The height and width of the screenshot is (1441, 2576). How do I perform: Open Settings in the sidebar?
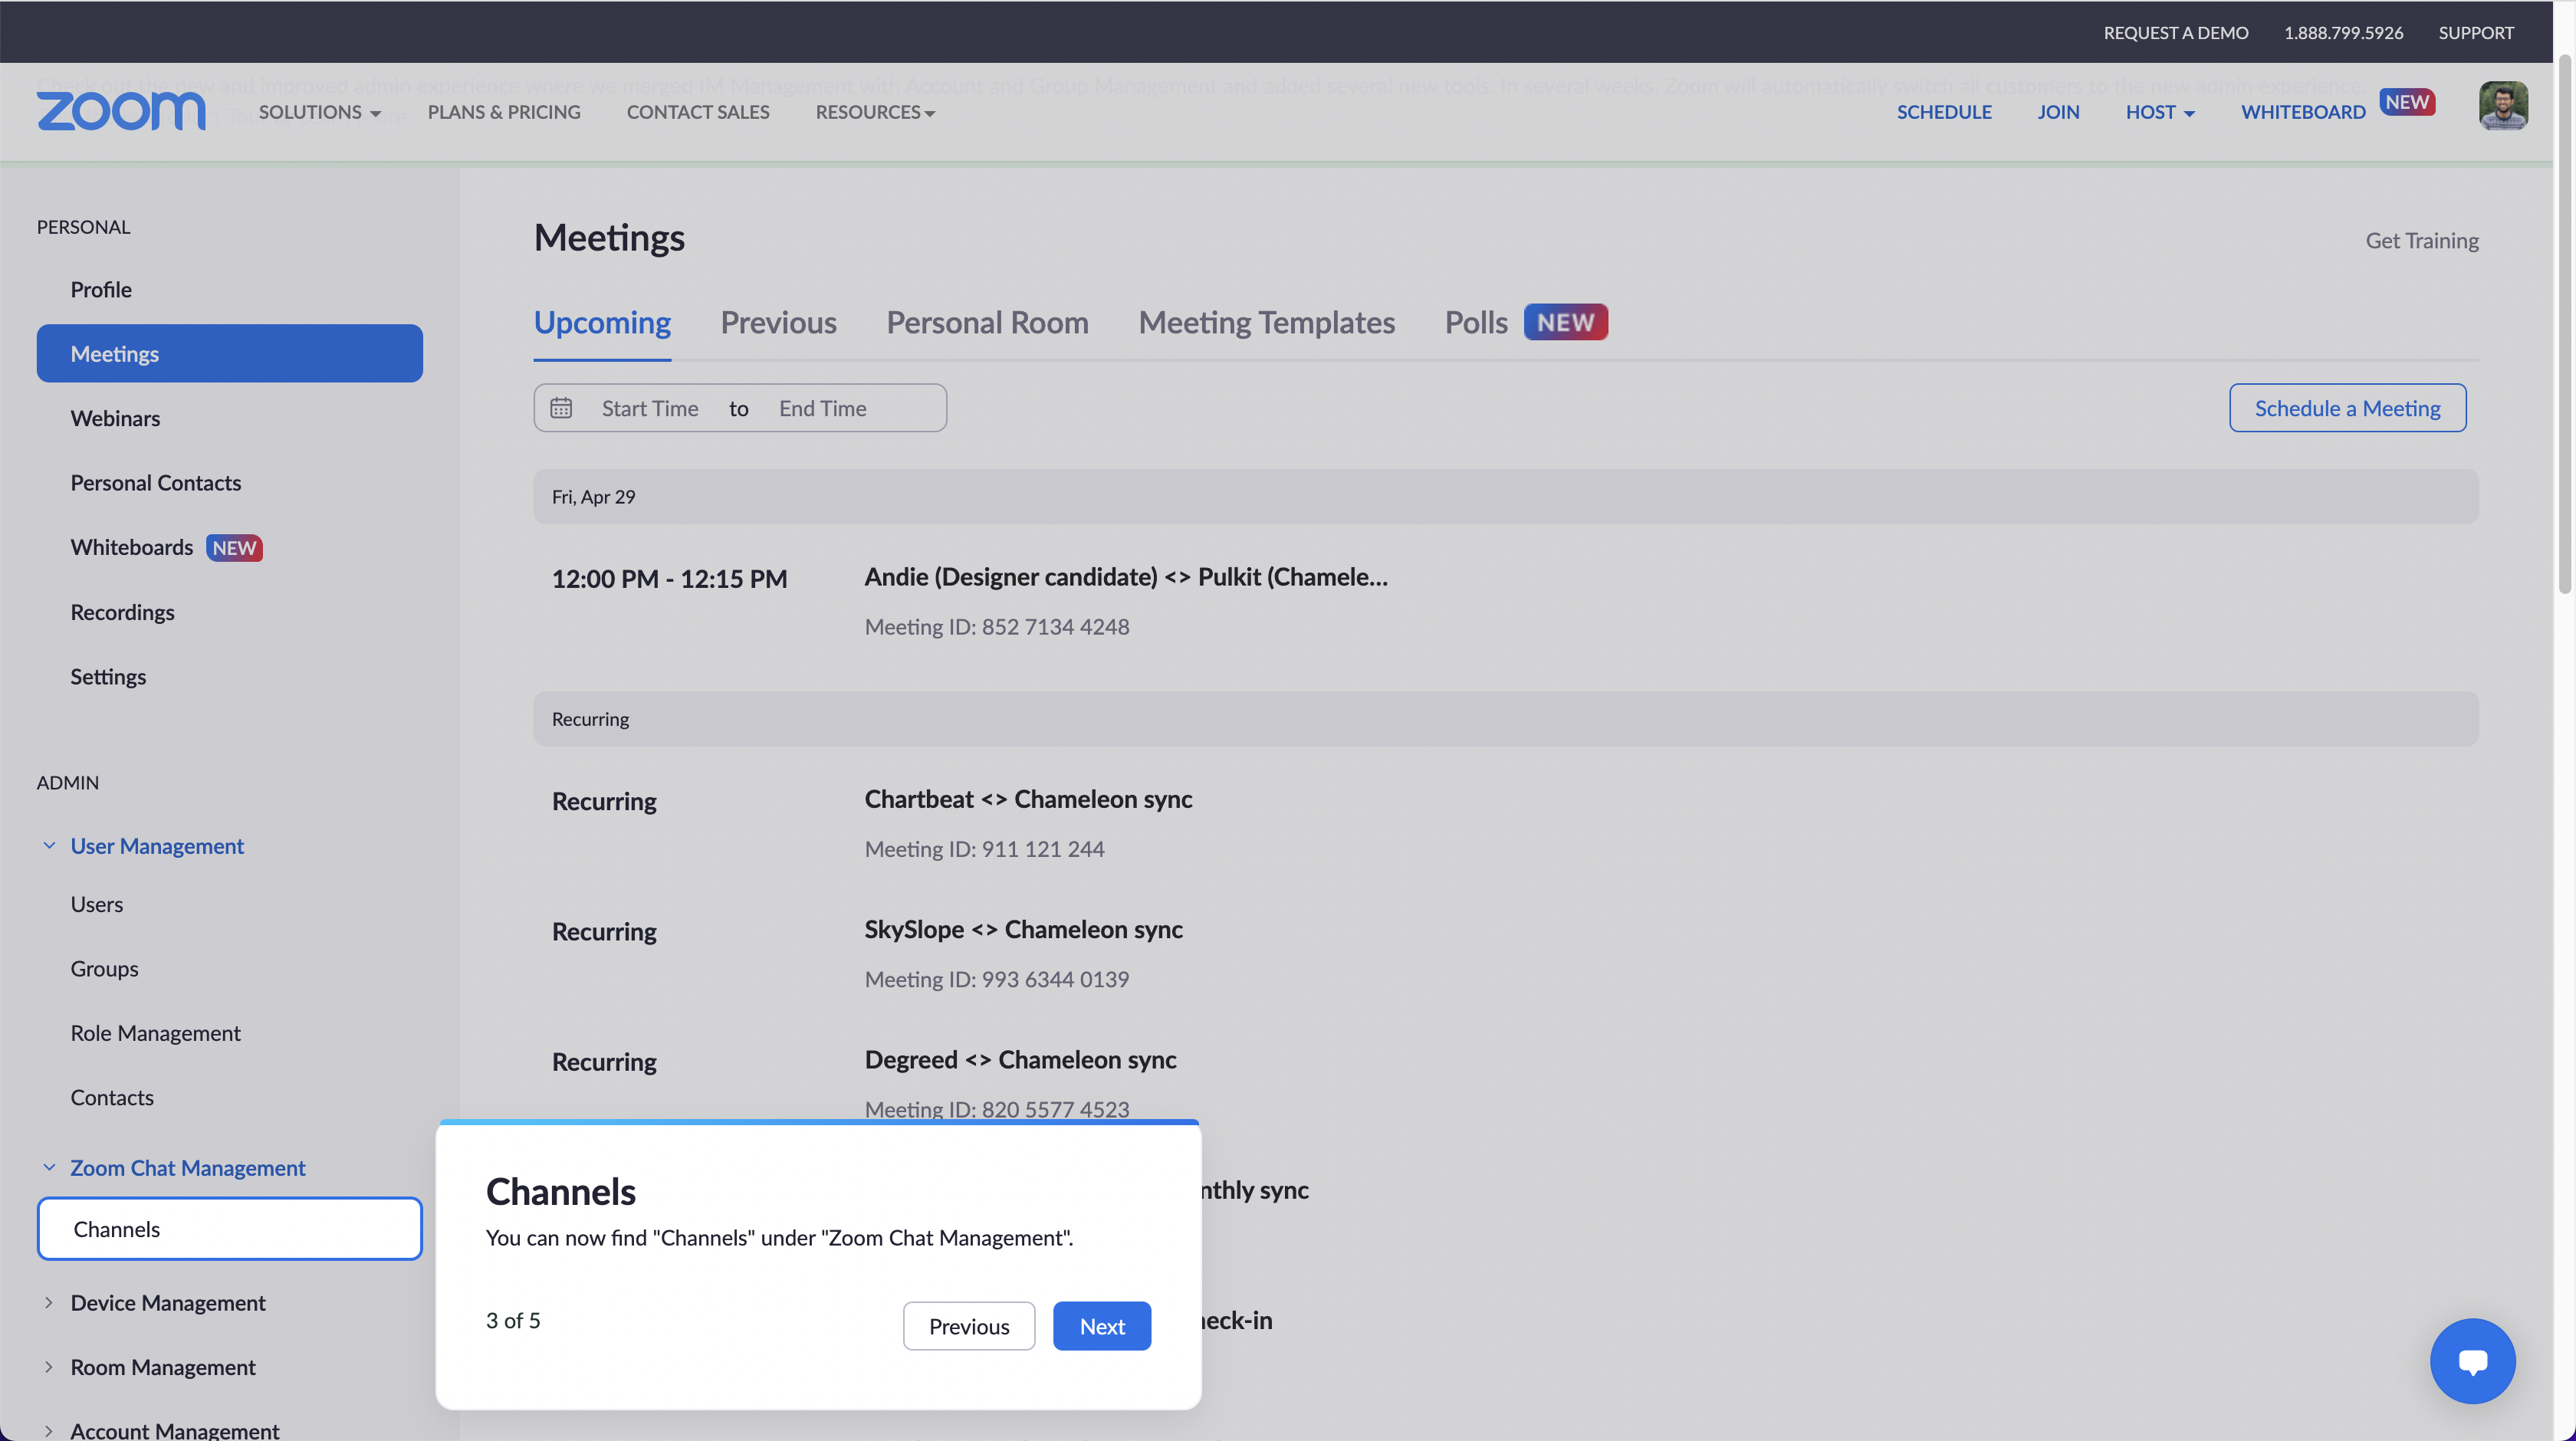click(x=108, y=676)
